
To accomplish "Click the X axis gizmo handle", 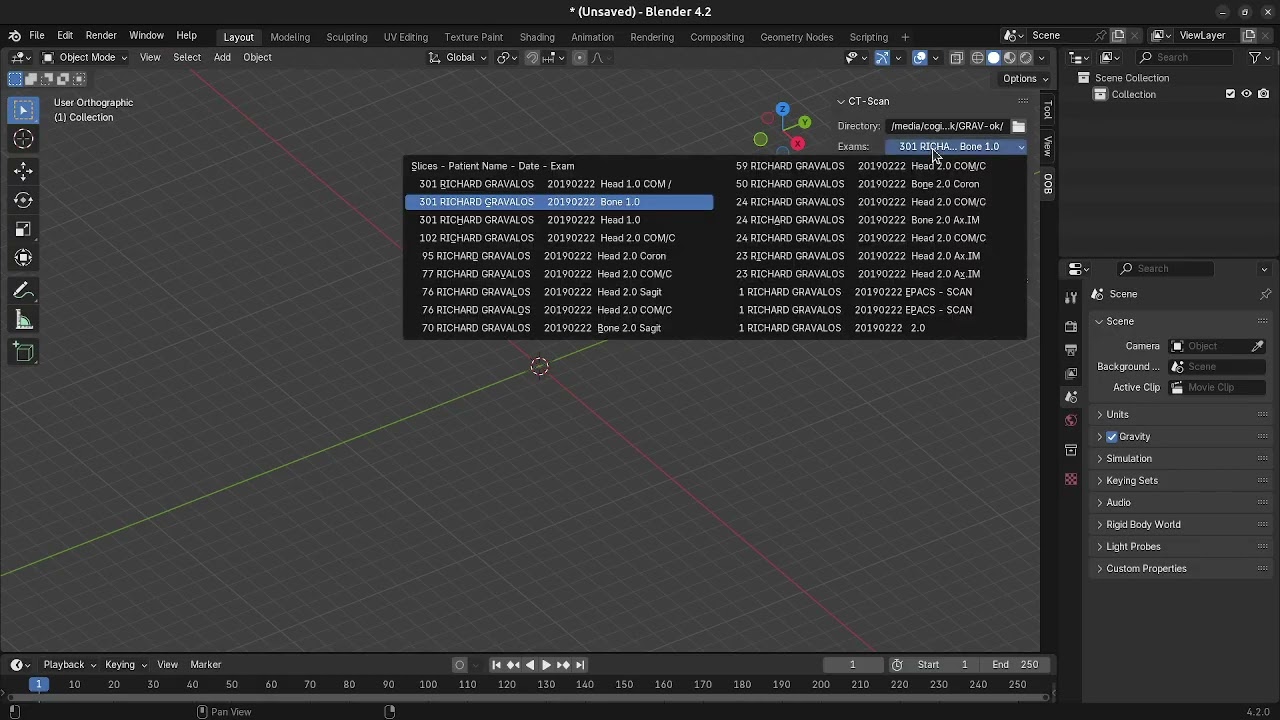I will (x=797, y=144).
